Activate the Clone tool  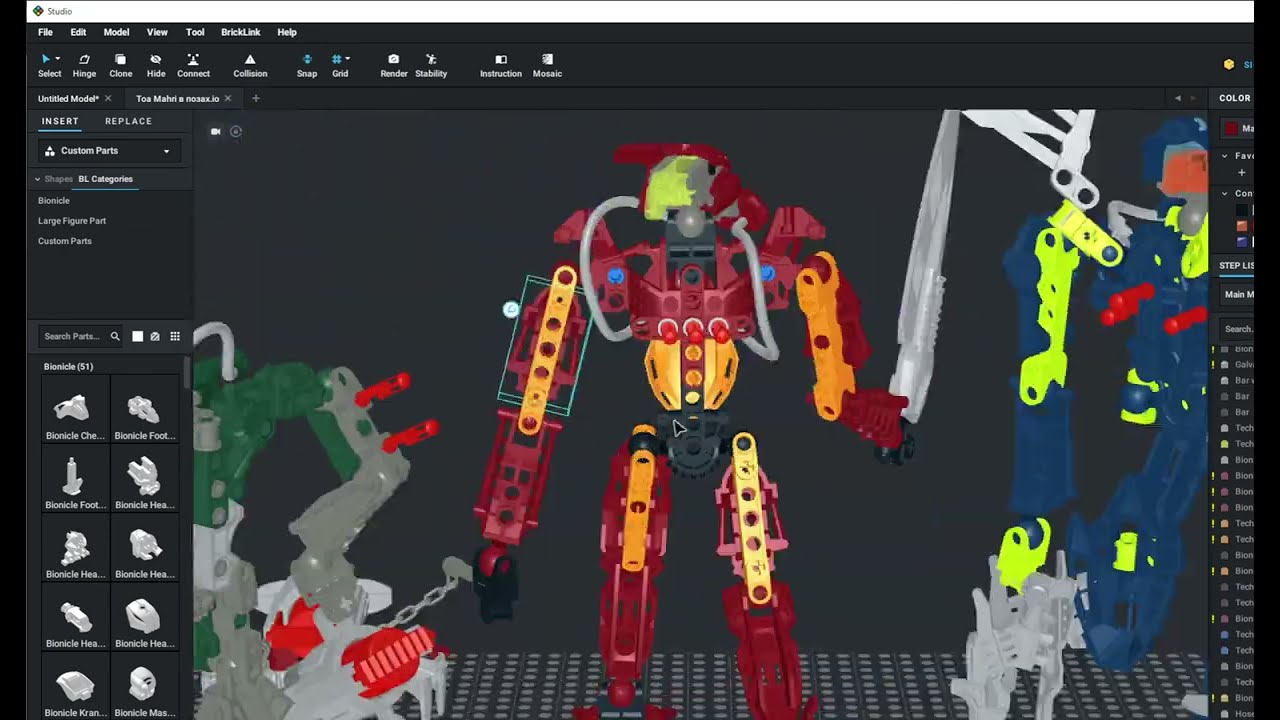pos(120,66)
